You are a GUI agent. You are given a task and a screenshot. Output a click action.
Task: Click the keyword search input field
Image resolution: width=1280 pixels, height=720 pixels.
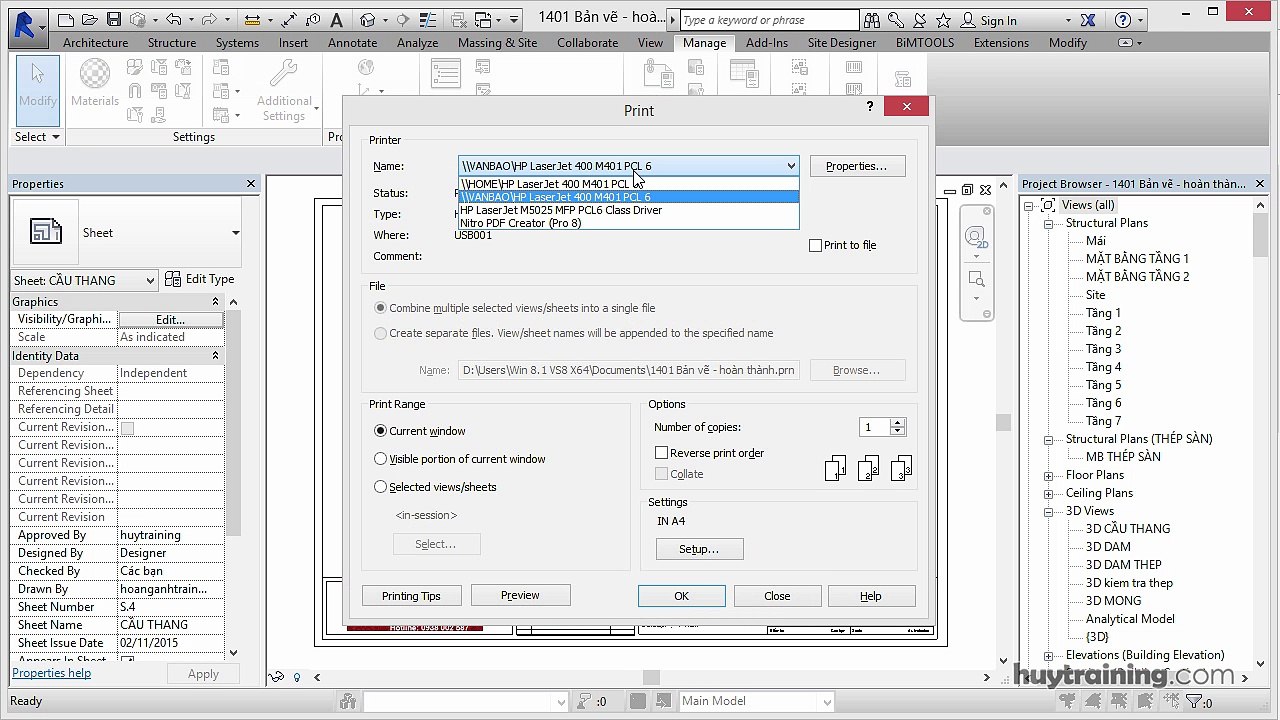769,20
